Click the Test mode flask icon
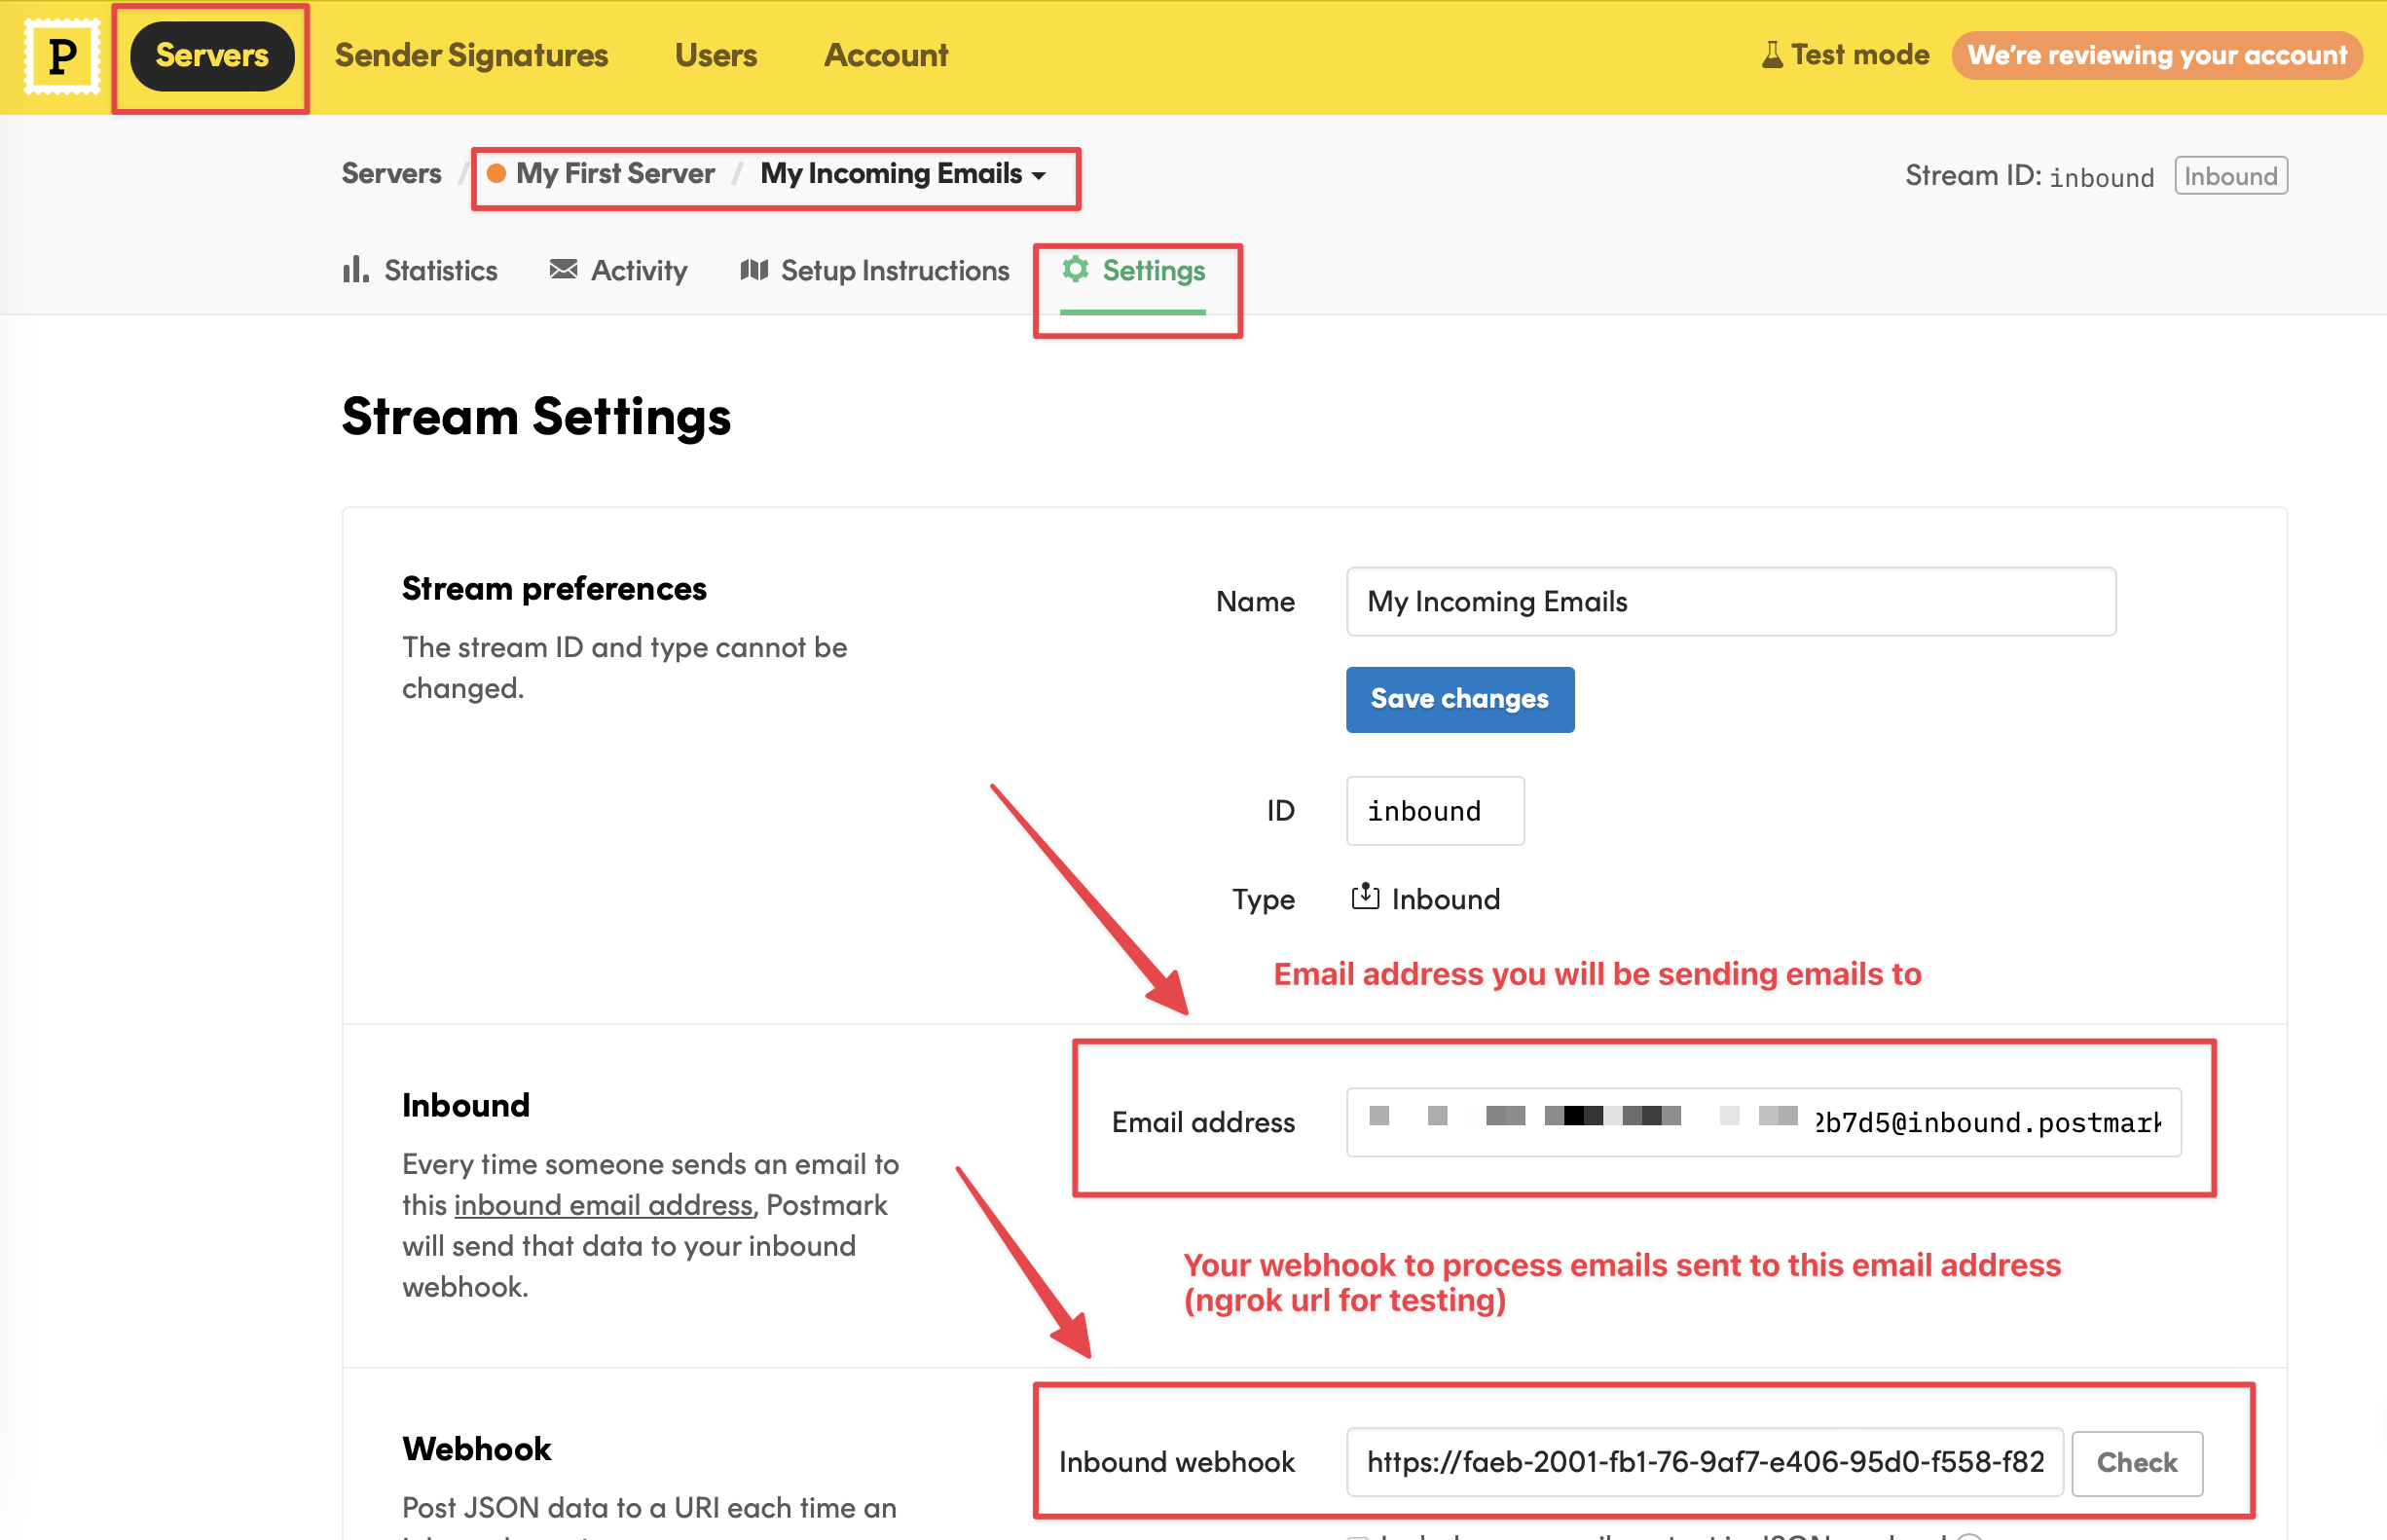The width and height of the screenshot is (2387, 1540). (x=1771, y=55)
